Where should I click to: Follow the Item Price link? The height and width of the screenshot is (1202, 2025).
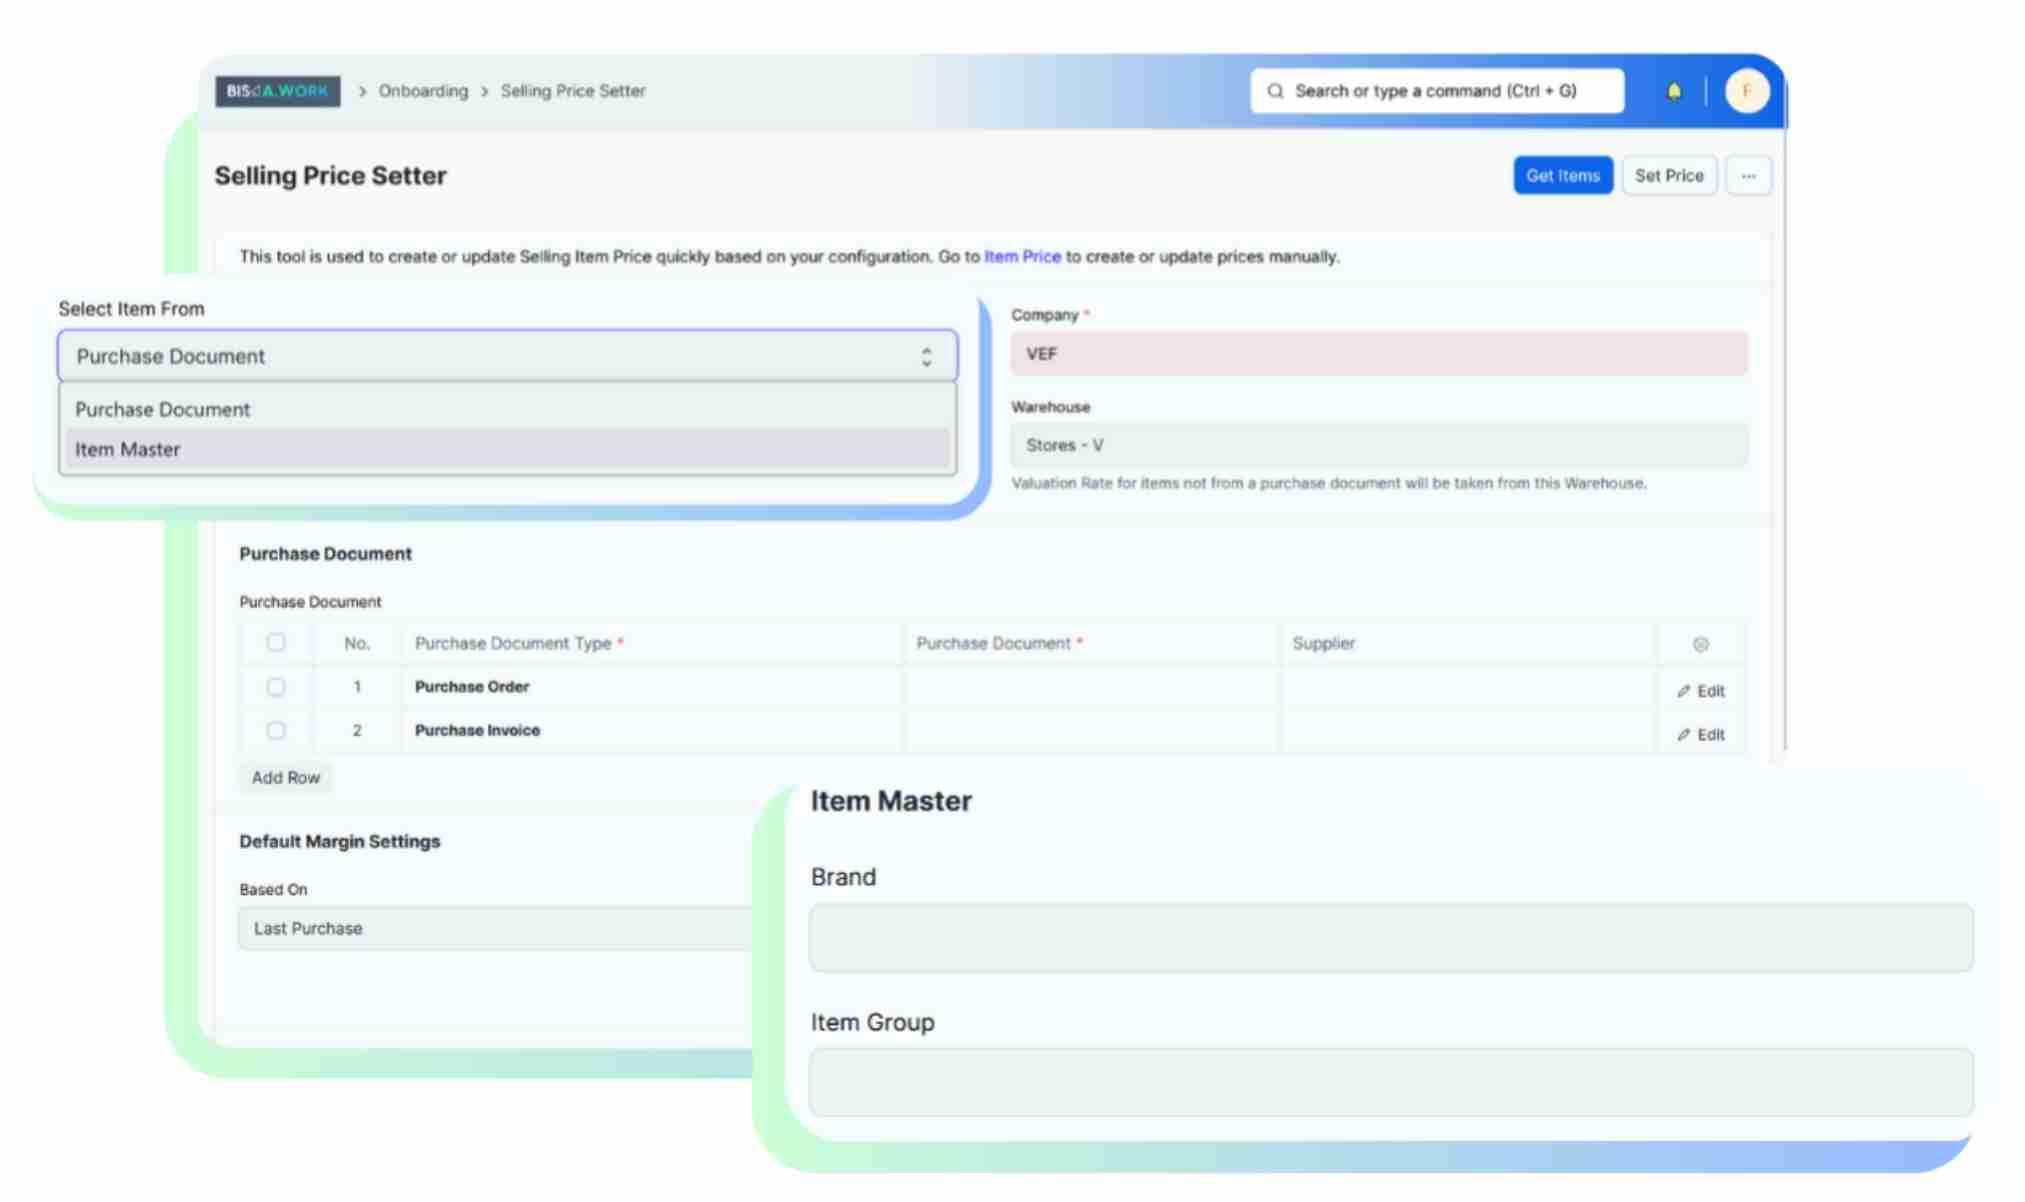coord(1022,257)
